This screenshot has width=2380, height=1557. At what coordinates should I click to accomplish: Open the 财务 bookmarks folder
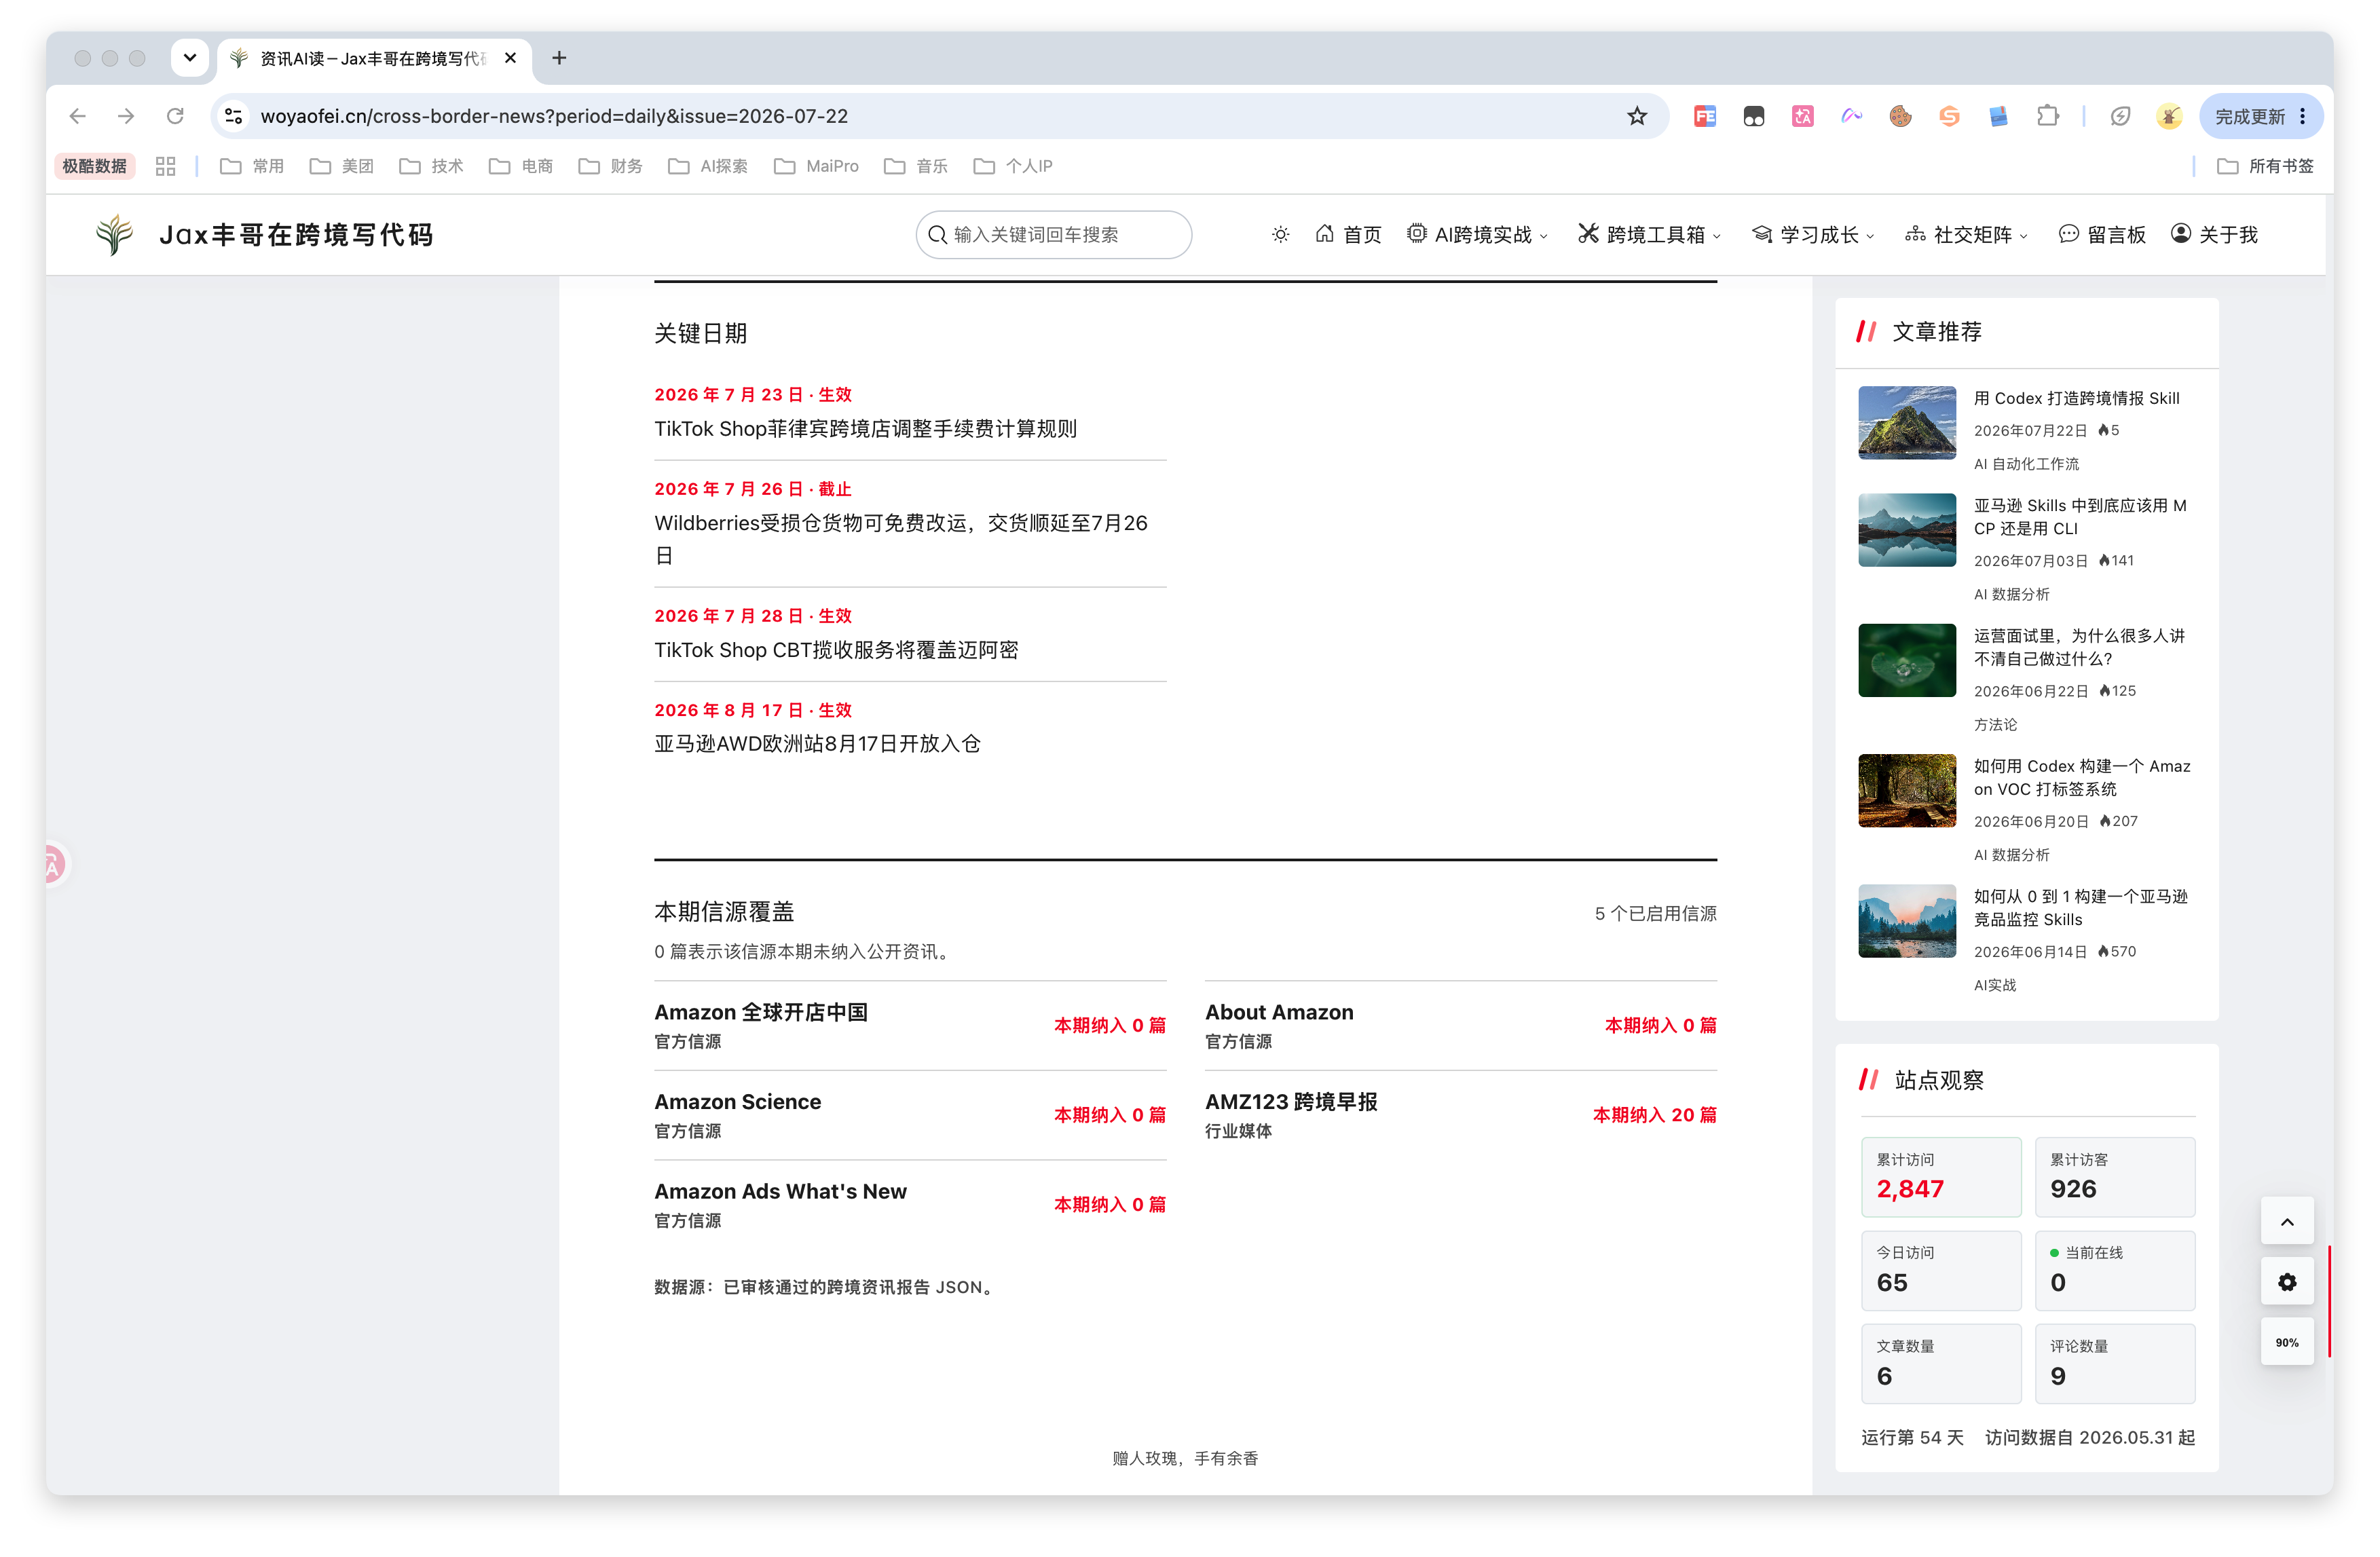[x=611, y=166]
